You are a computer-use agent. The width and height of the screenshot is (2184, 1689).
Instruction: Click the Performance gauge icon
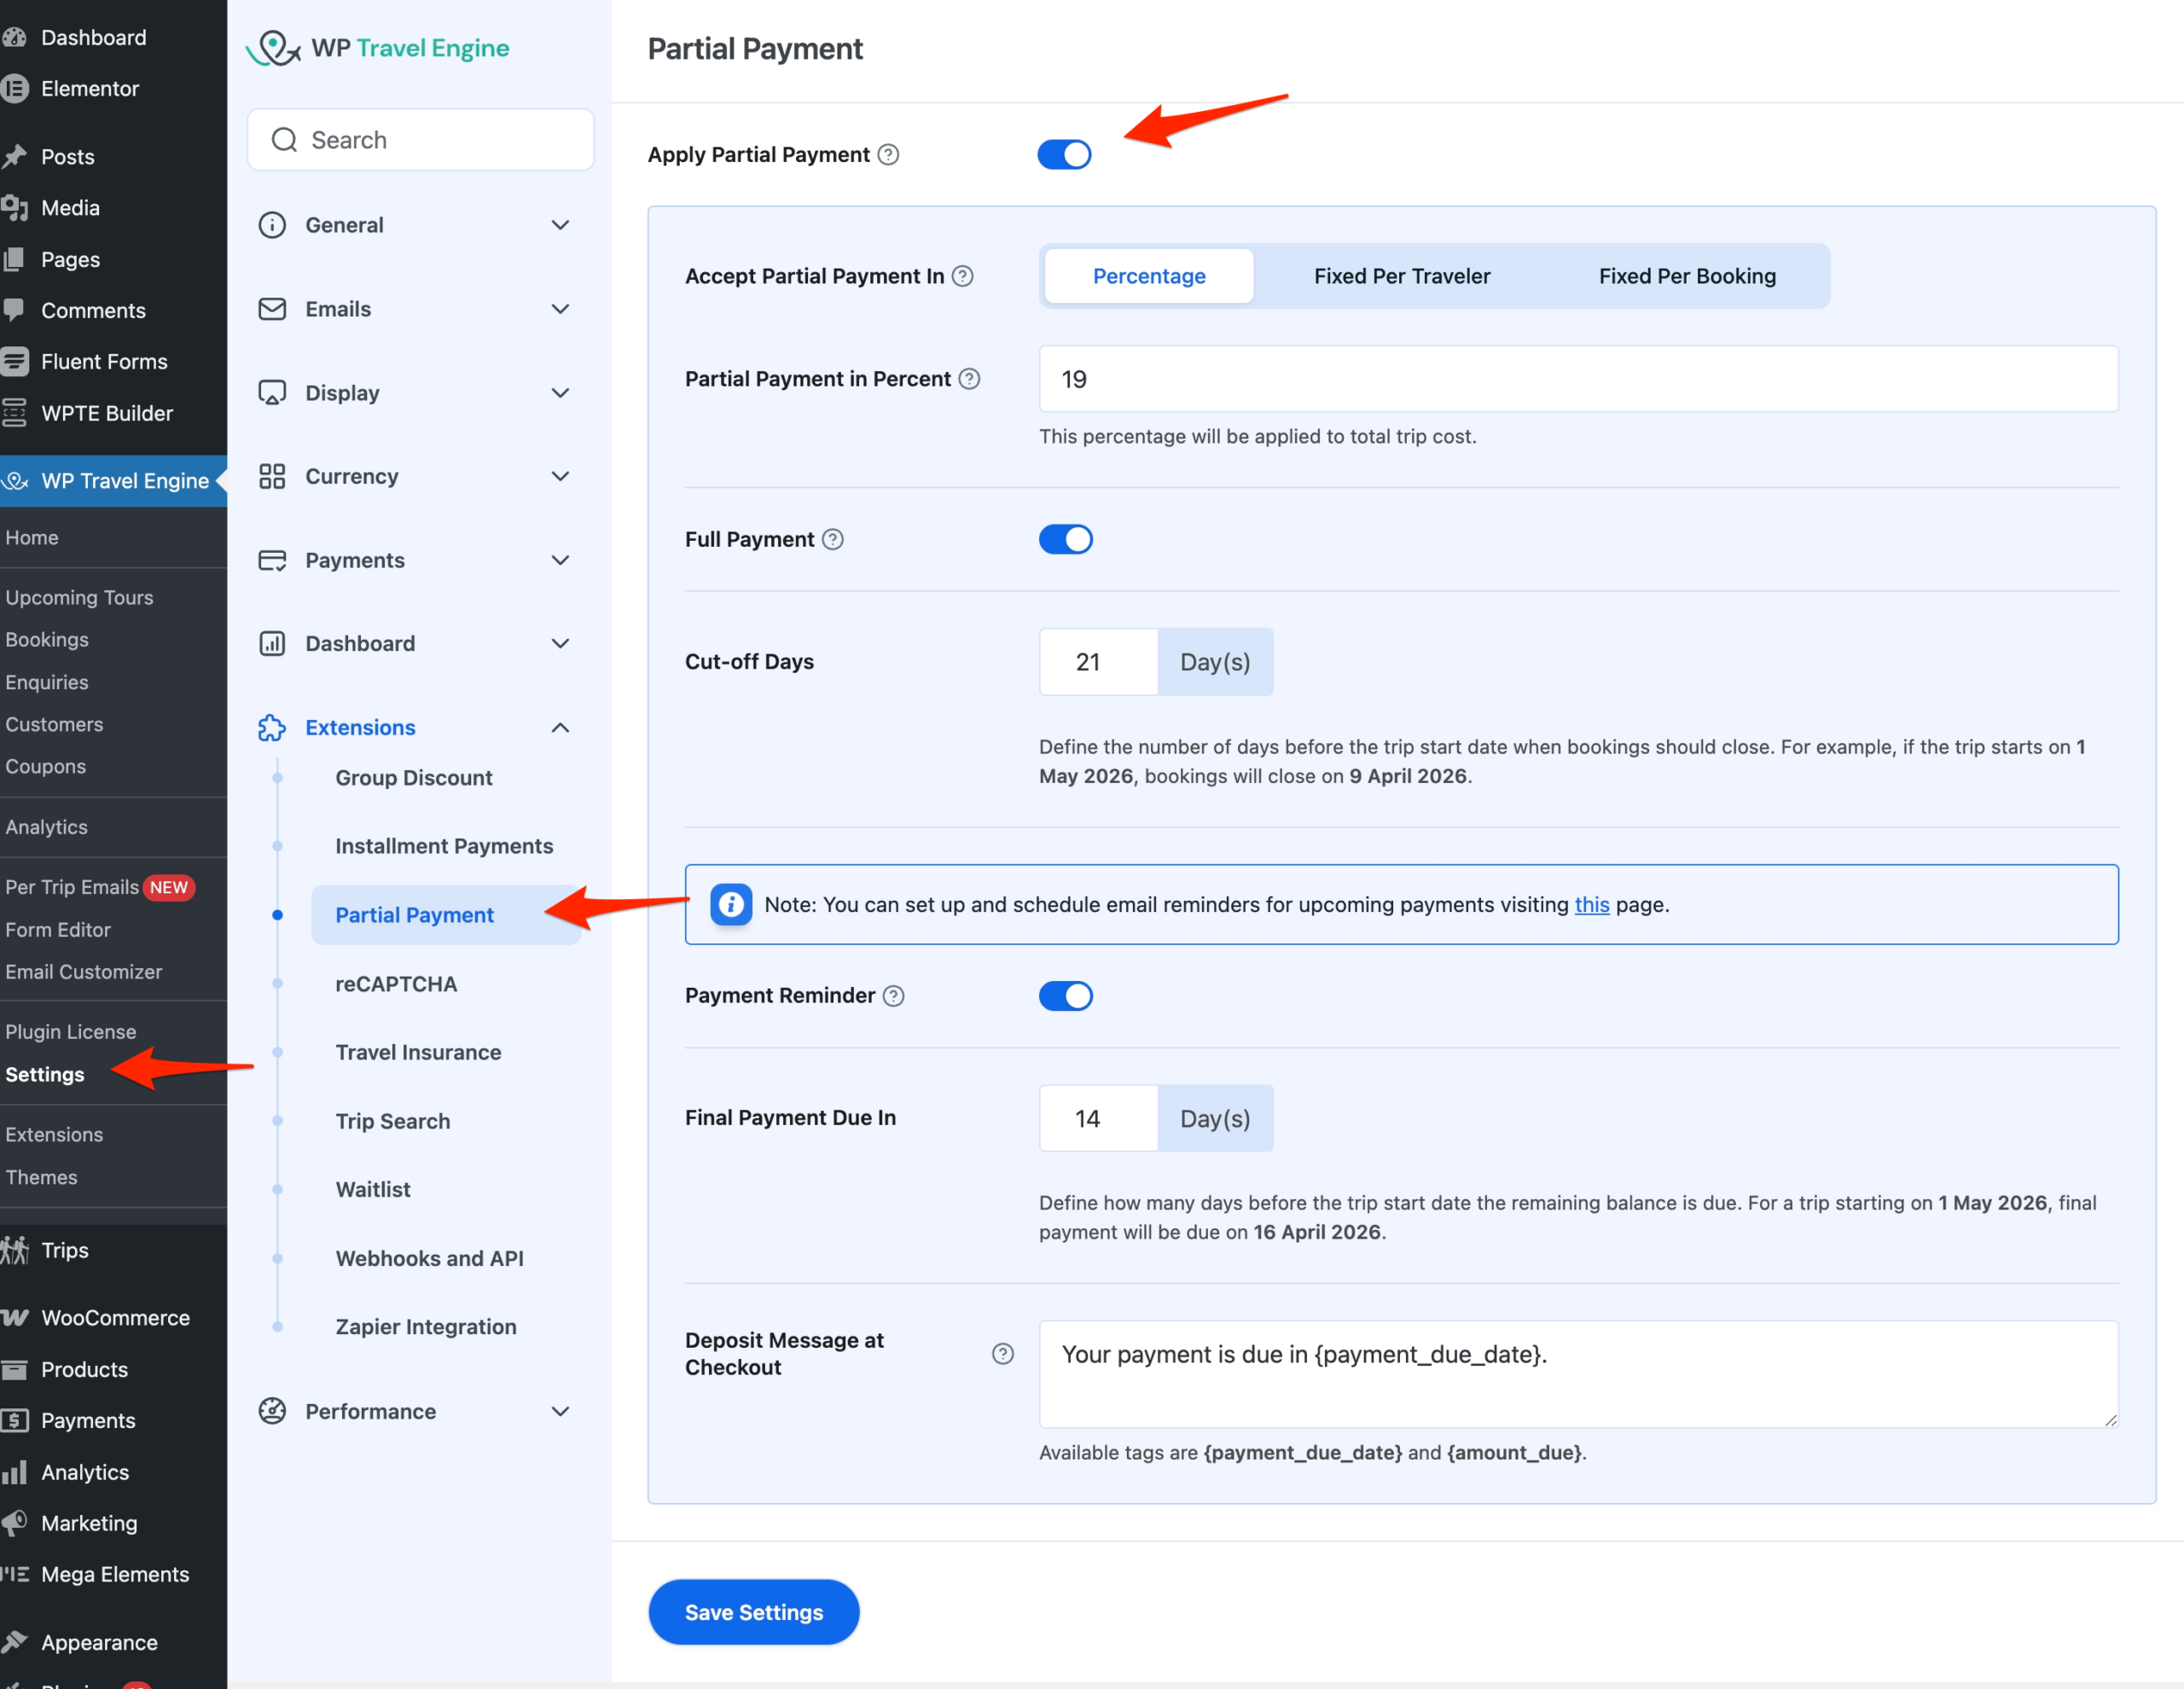(x=272, y=1411)
